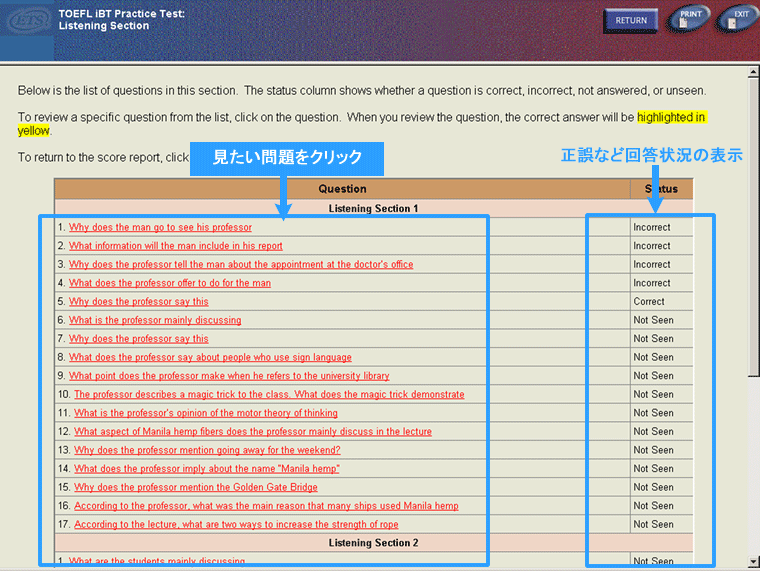Click the EXIT icon button
Viewport: 760px width, 571px height.
click(x=739, y=18)
